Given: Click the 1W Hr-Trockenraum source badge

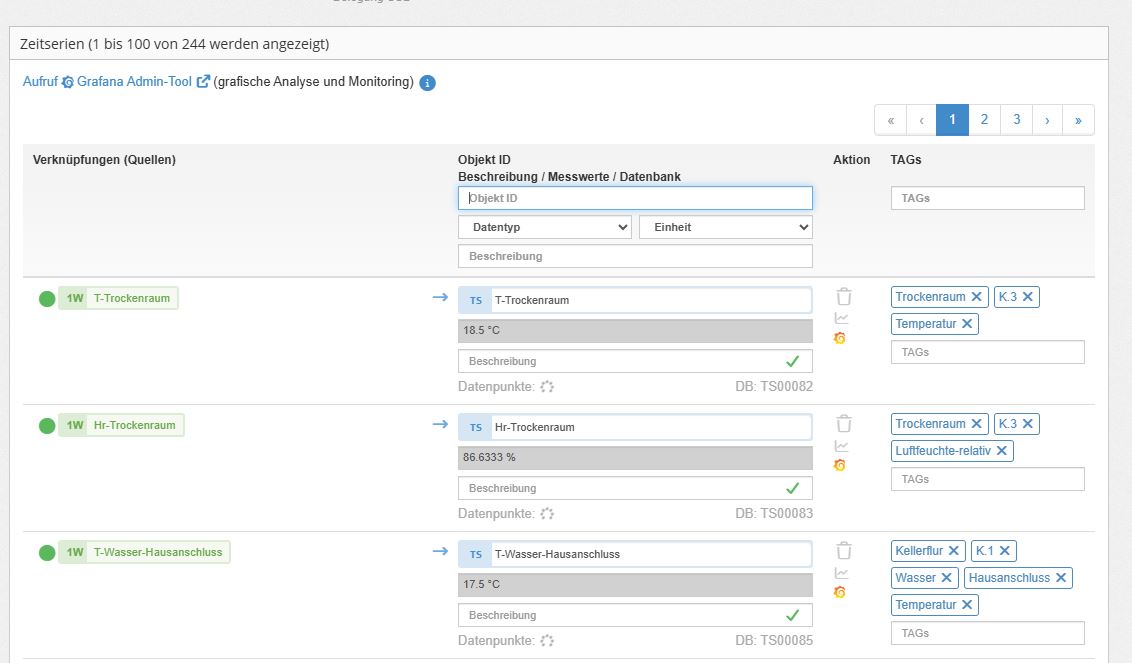Looking at the screenshot, I should (x=121, y=425).
